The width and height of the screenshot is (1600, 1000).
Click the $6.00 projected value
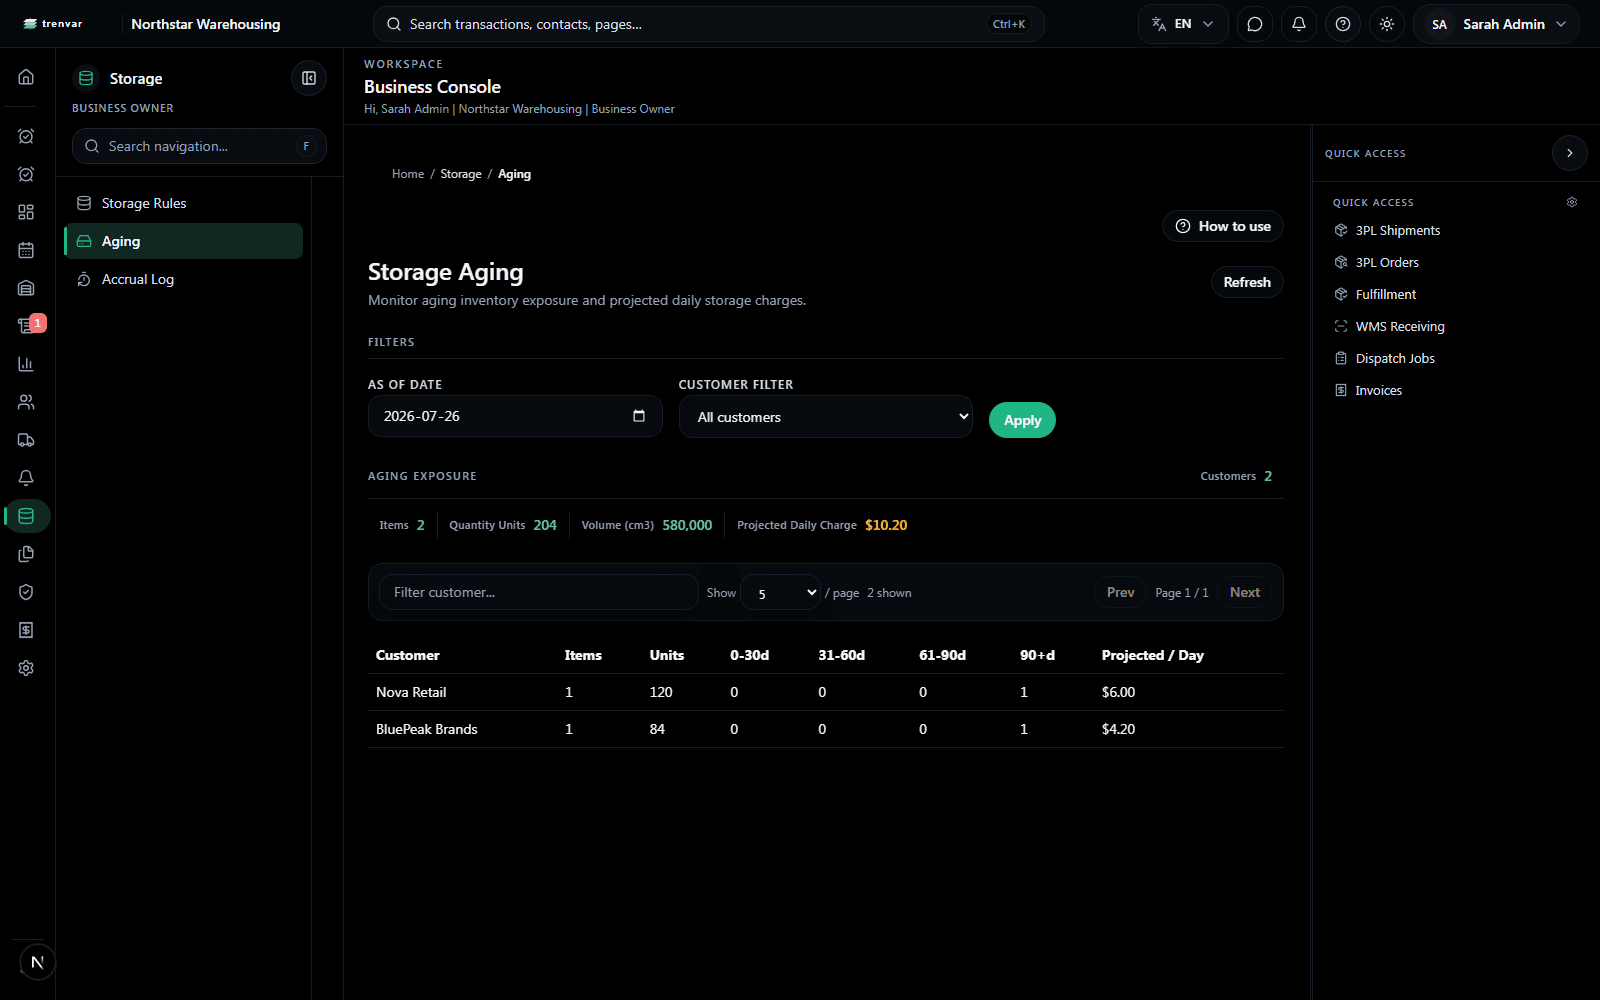[1118, 692]
